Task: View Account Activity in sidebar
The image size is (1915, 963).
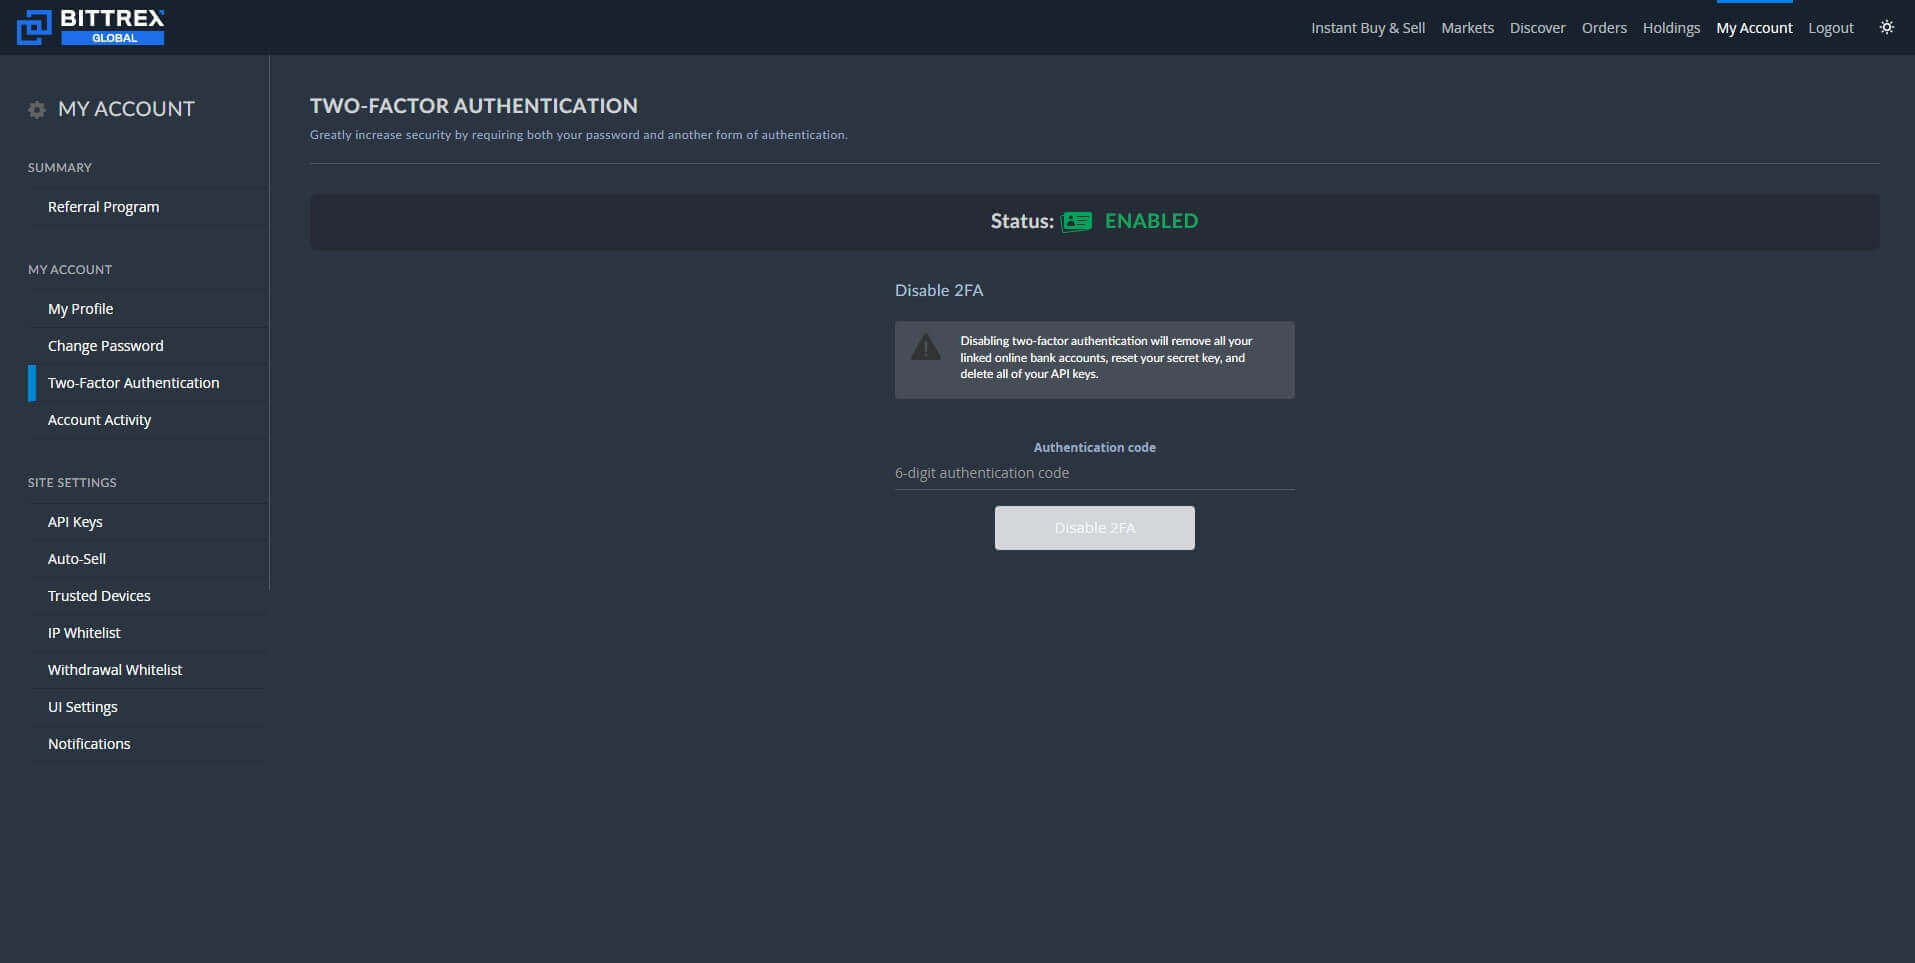Action: coord(99,420)
